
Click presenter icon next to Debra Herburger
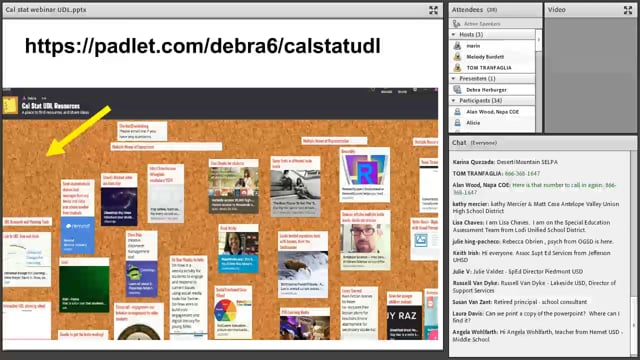458,90
